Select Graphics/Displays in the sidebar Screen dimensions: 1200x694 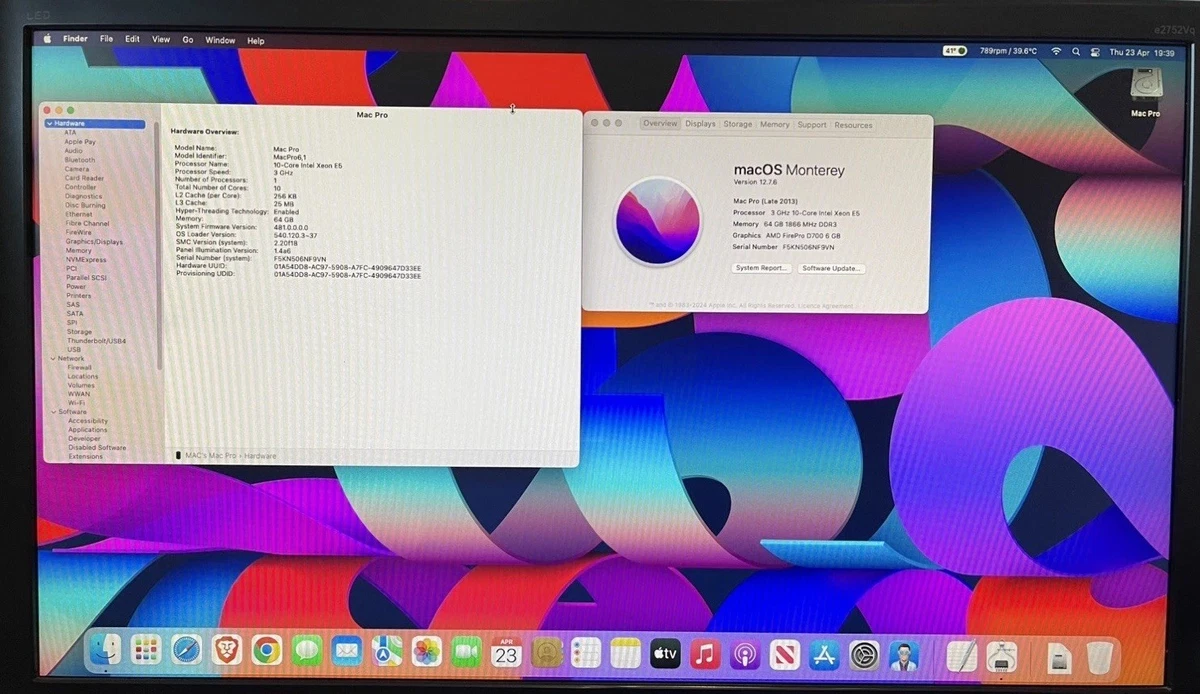pos(94,241)
